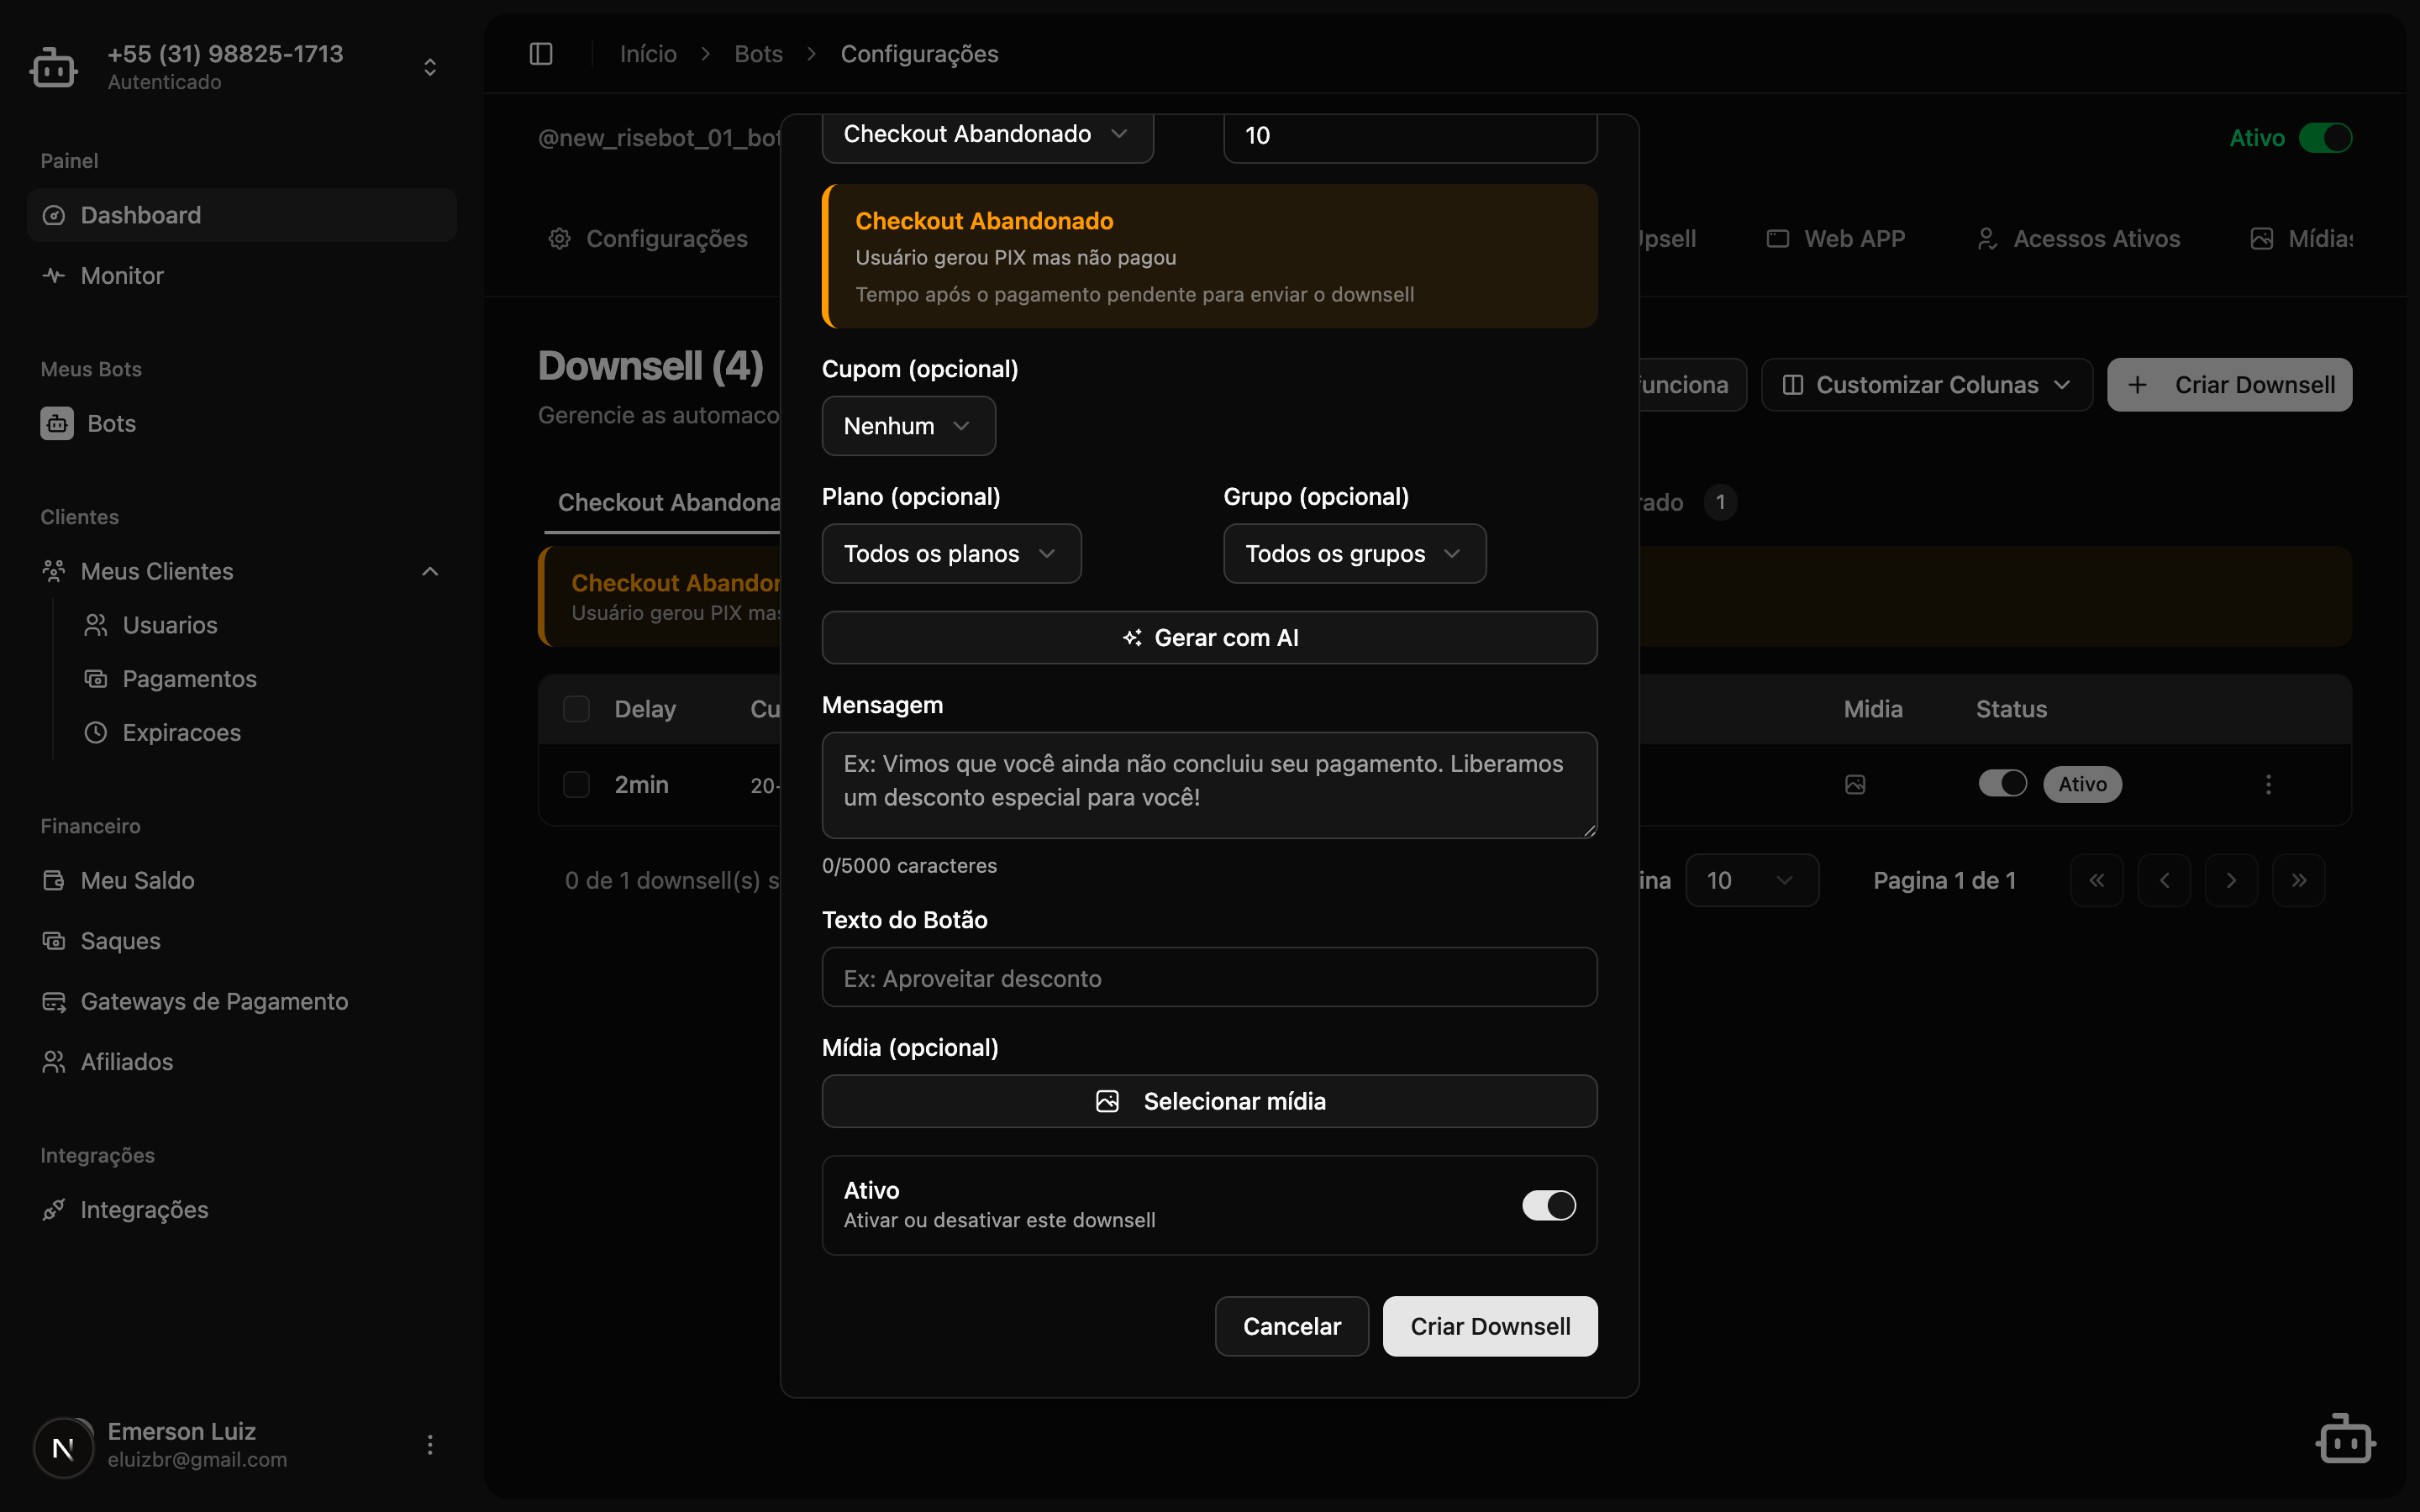Screen dimensions: 2420x1512
Task: Click the Pagamentos banknote icon
Action: pos(96,679)
